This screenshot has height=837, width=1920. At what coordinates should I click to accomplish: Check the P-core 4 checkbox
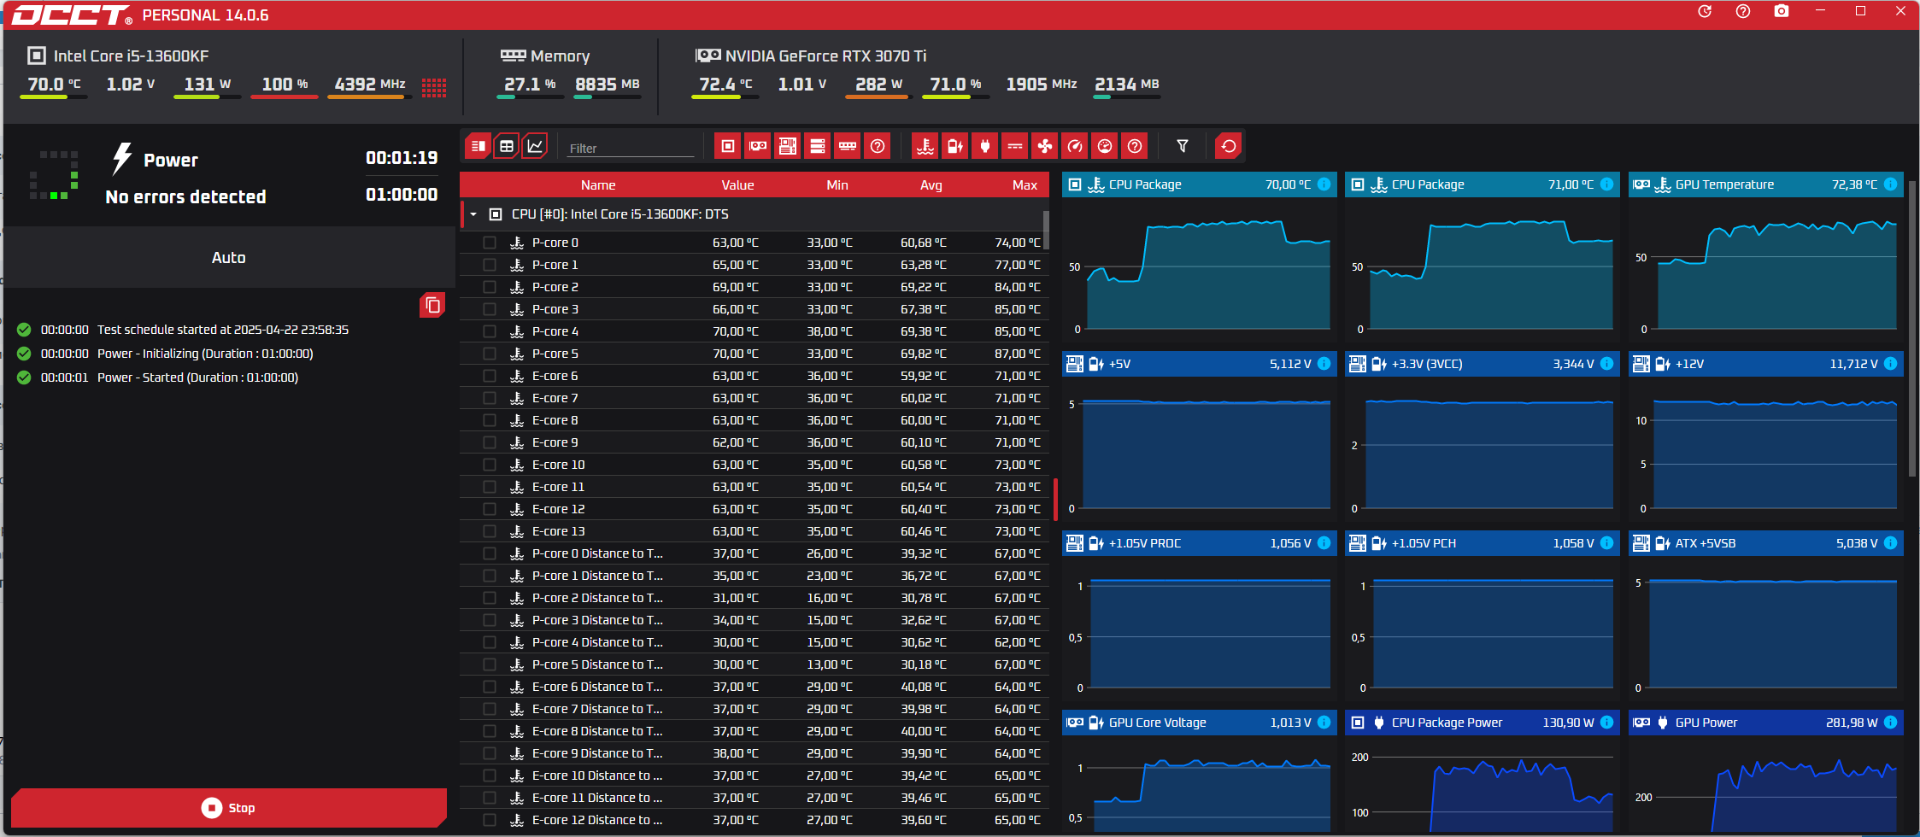489,332
